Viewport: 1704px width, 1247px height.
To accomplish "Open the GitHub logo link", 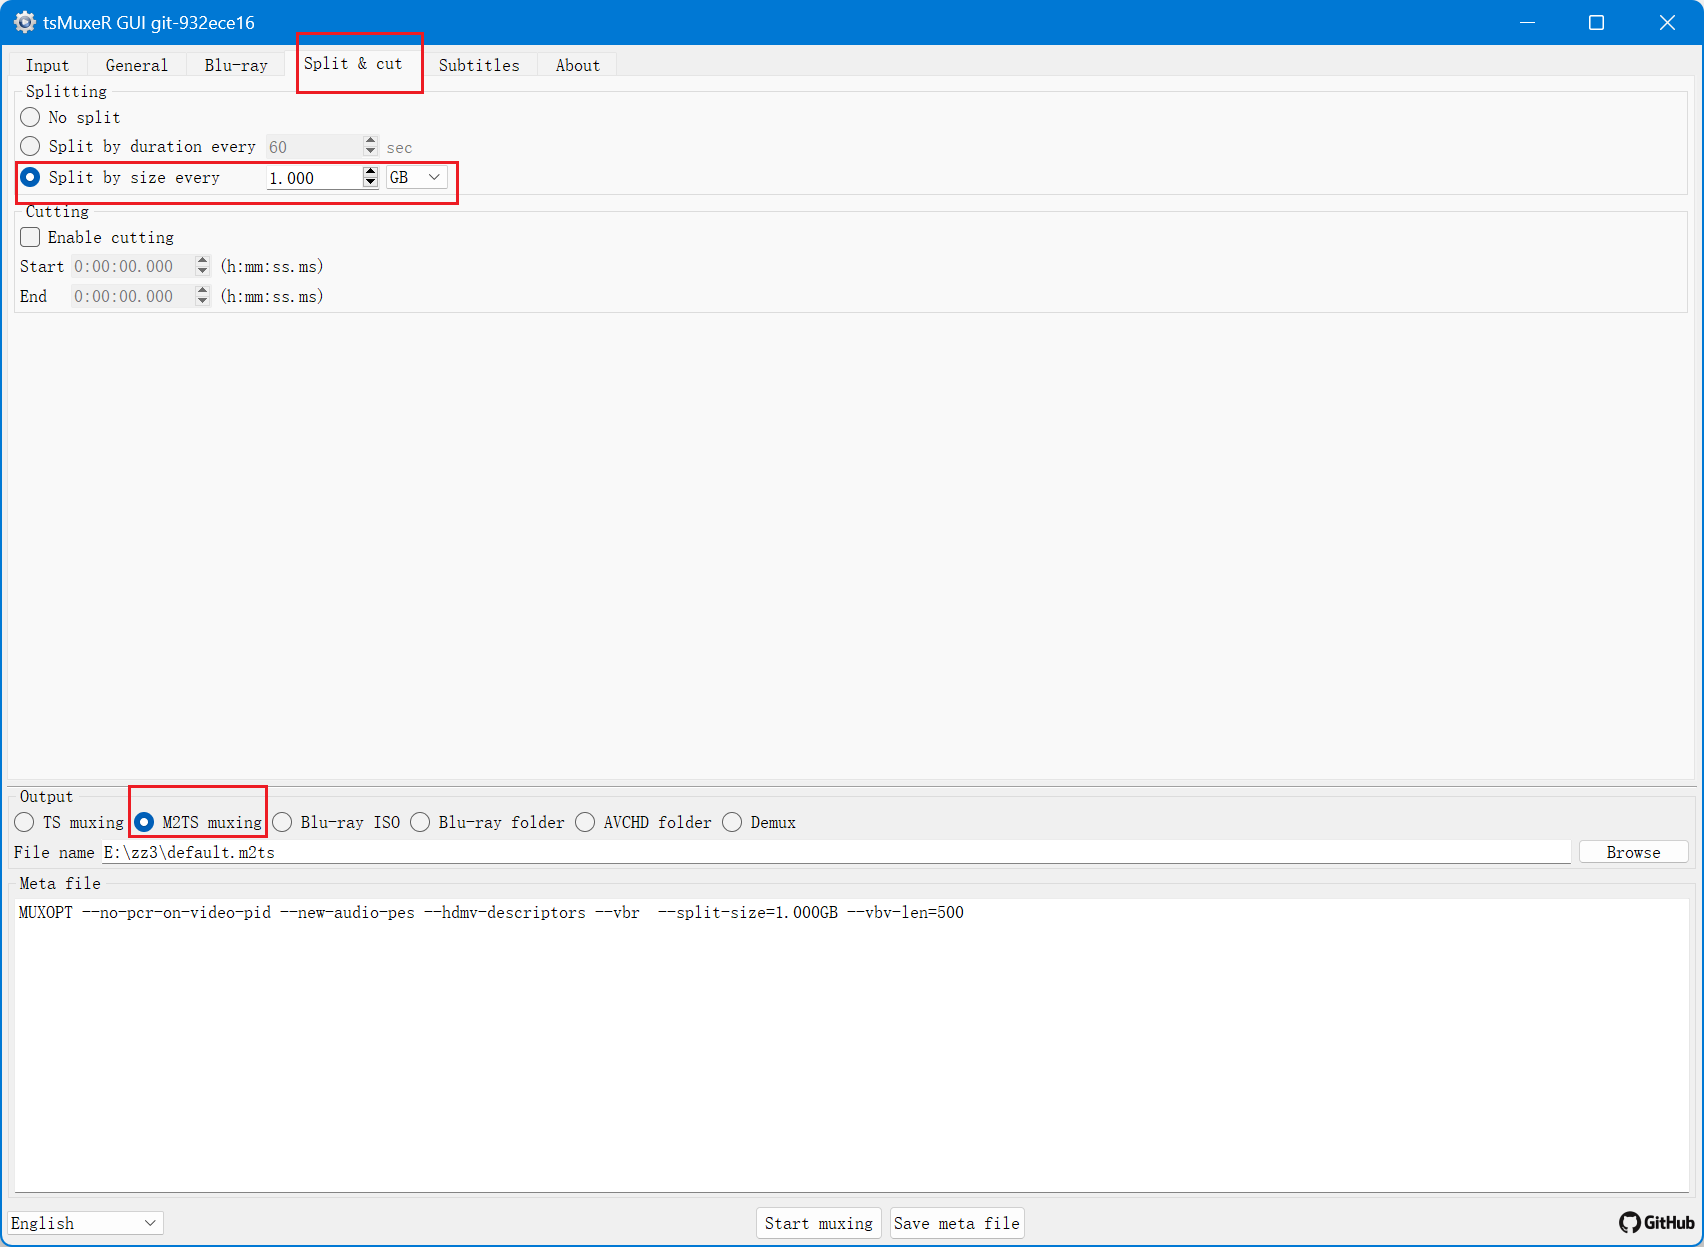I will point(1656,1222).
